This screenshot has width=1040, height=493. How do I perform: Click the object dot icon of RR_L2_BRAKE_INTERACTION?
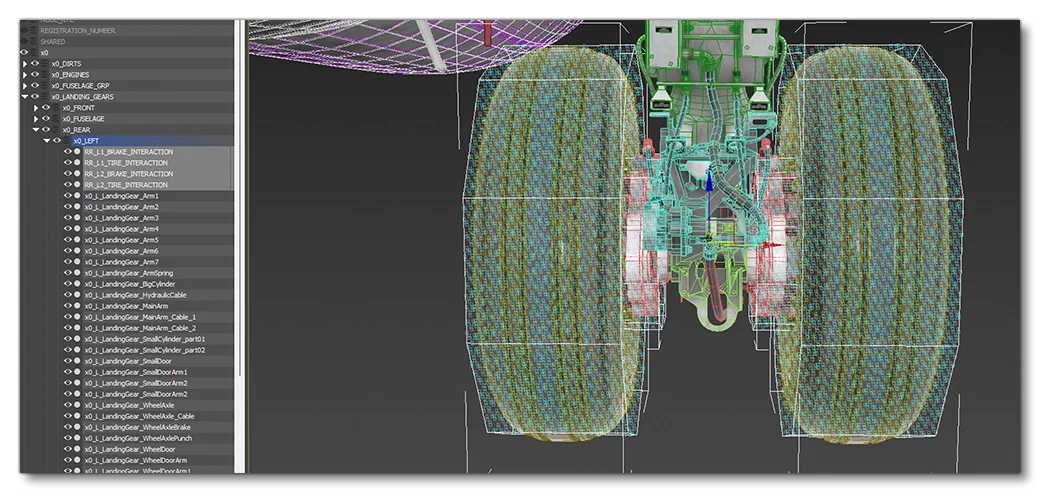click(78, 174)
